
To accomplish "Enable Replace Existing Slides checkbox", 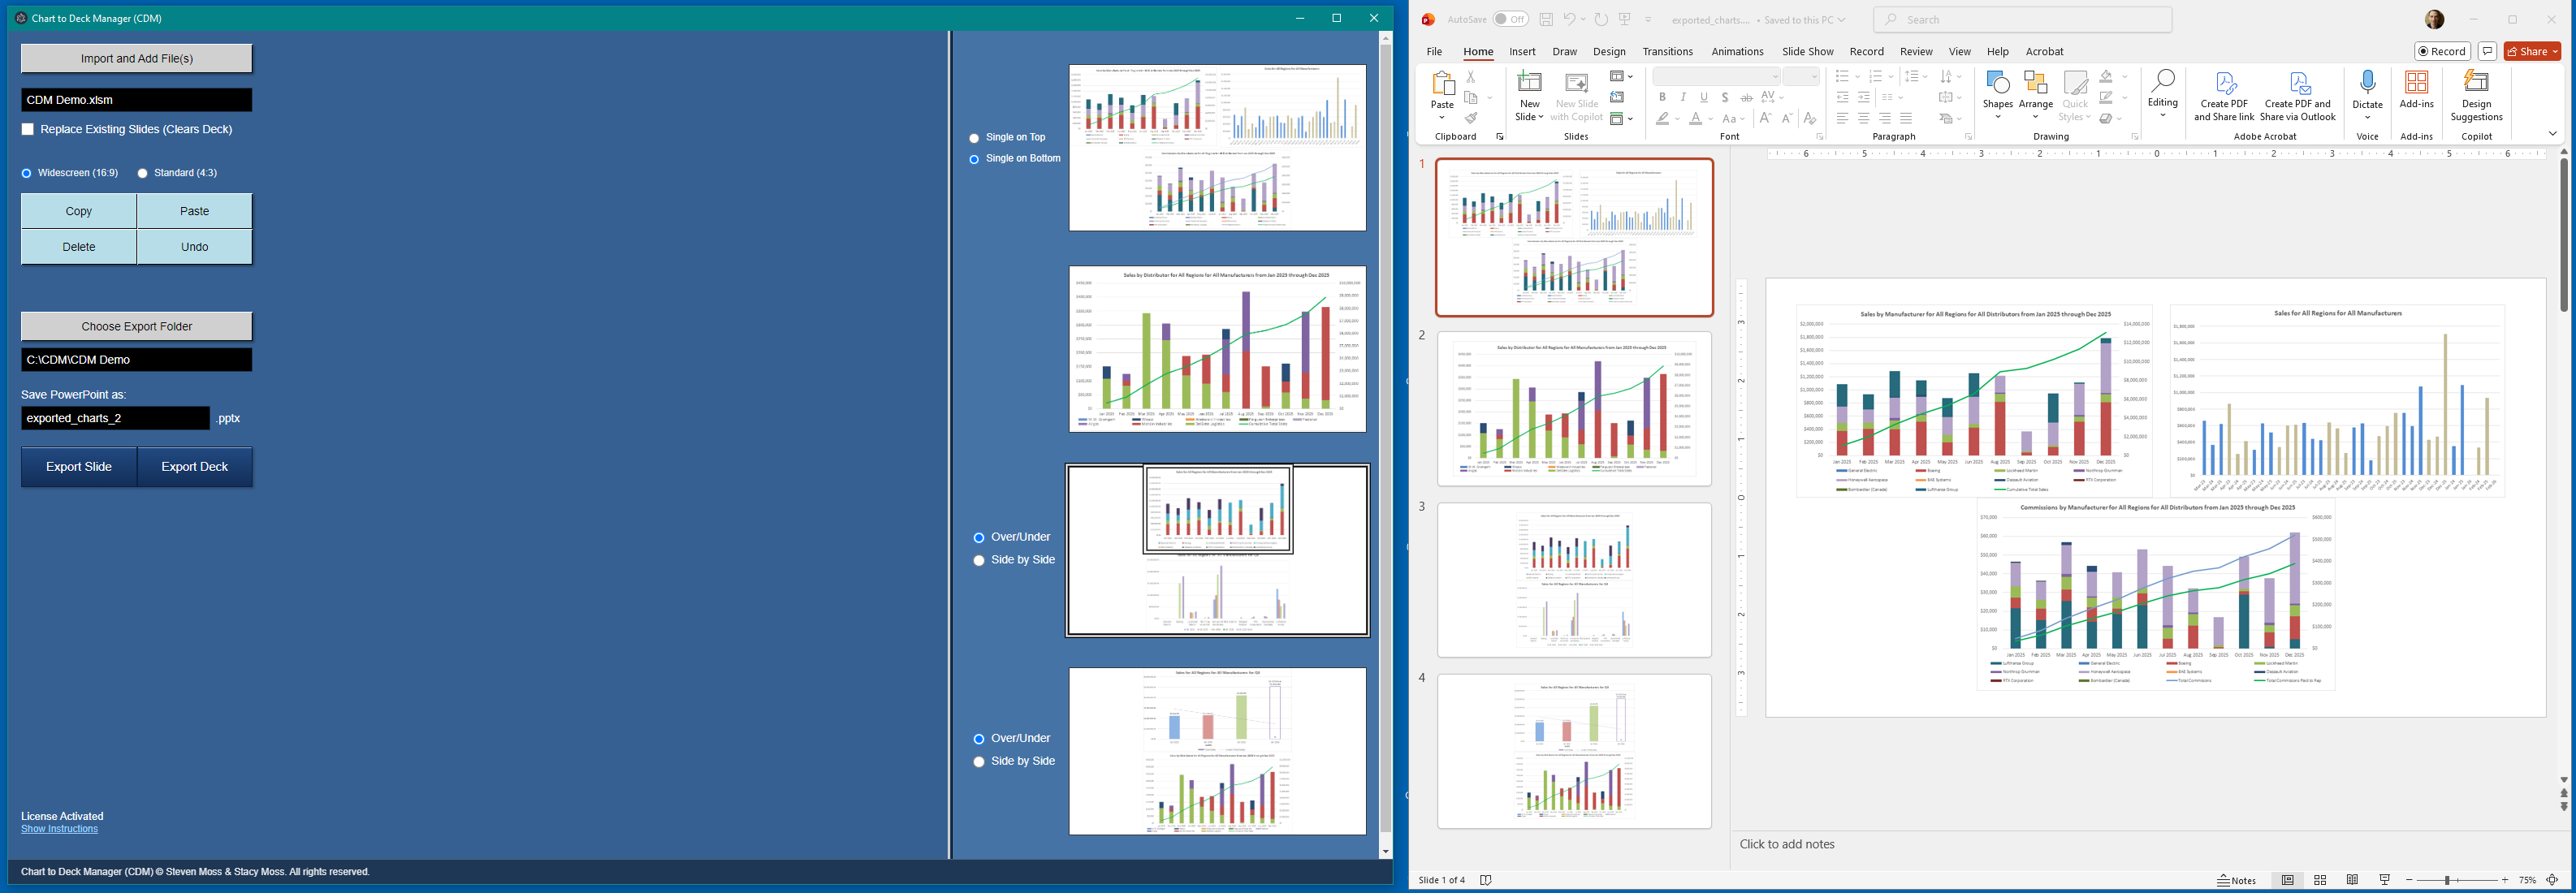I will pos(26,130).
